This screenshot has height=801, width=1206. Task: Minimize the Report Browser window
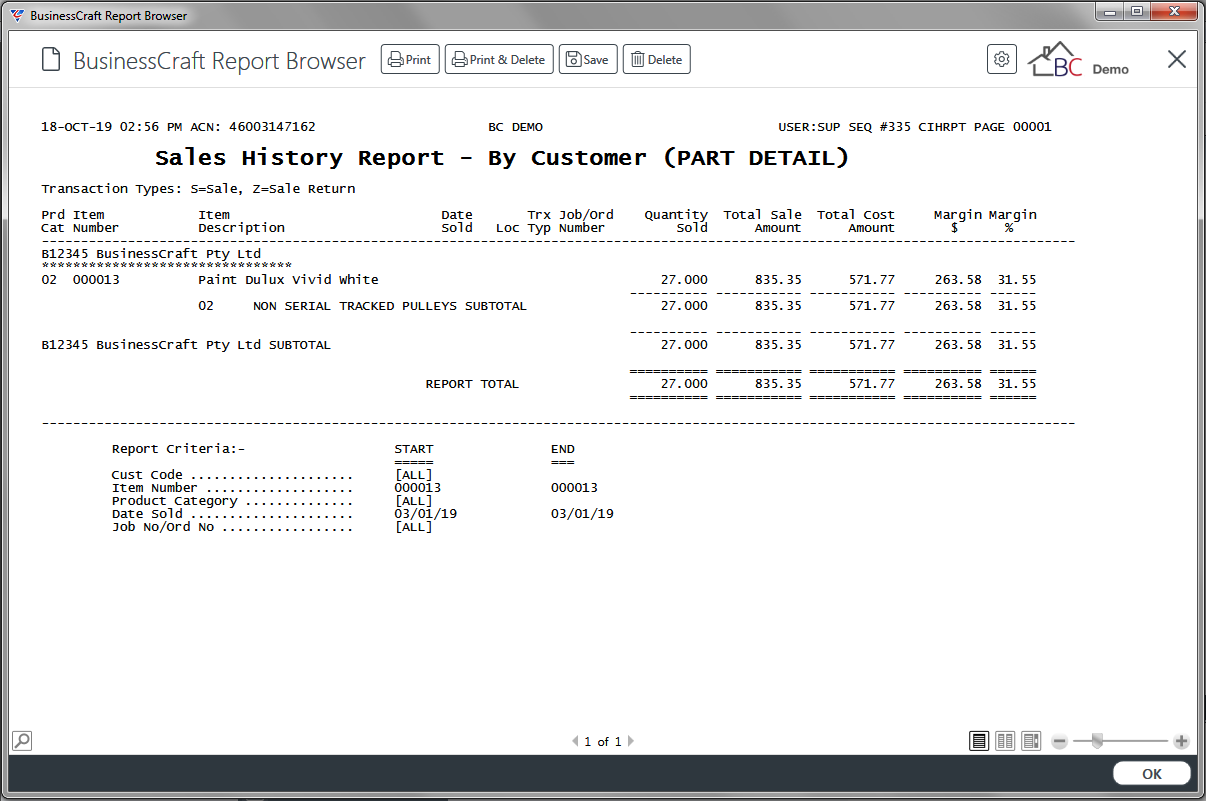(1109, 11)
